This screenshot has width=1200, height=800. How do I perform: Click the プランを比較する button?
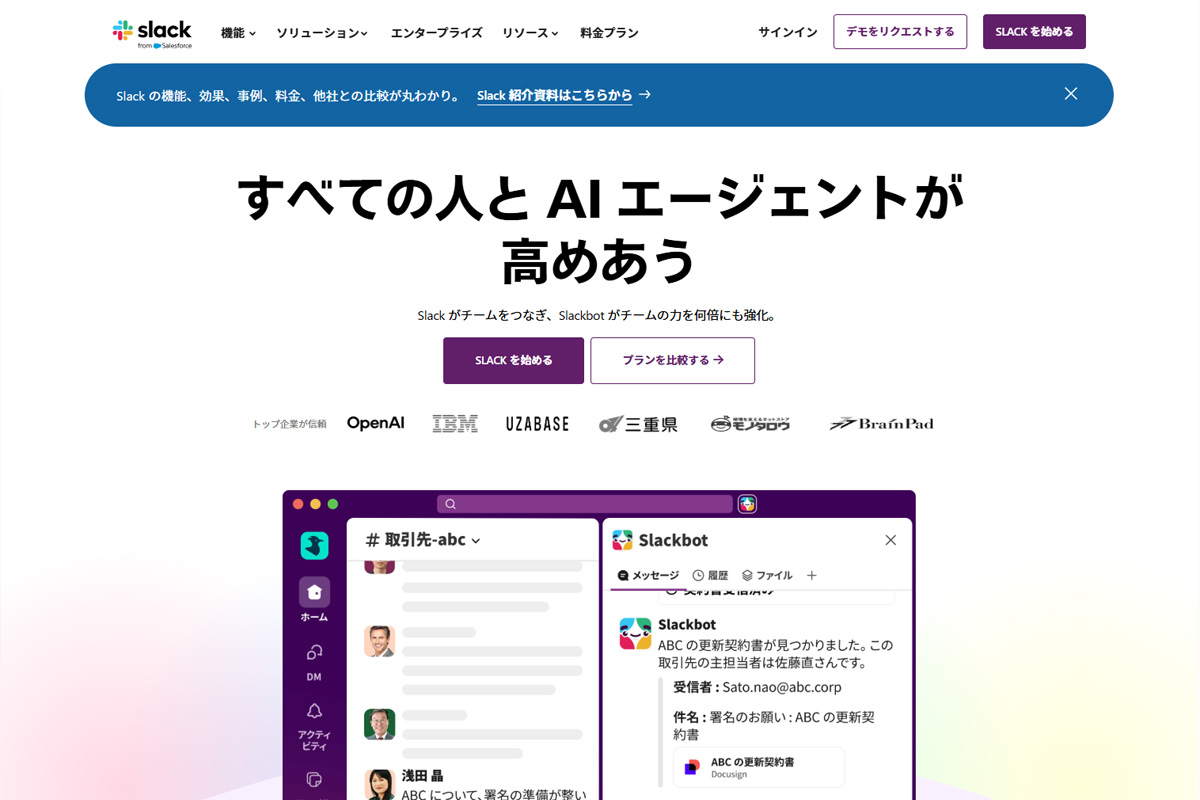pyautogui.click(x=672, y=360)
